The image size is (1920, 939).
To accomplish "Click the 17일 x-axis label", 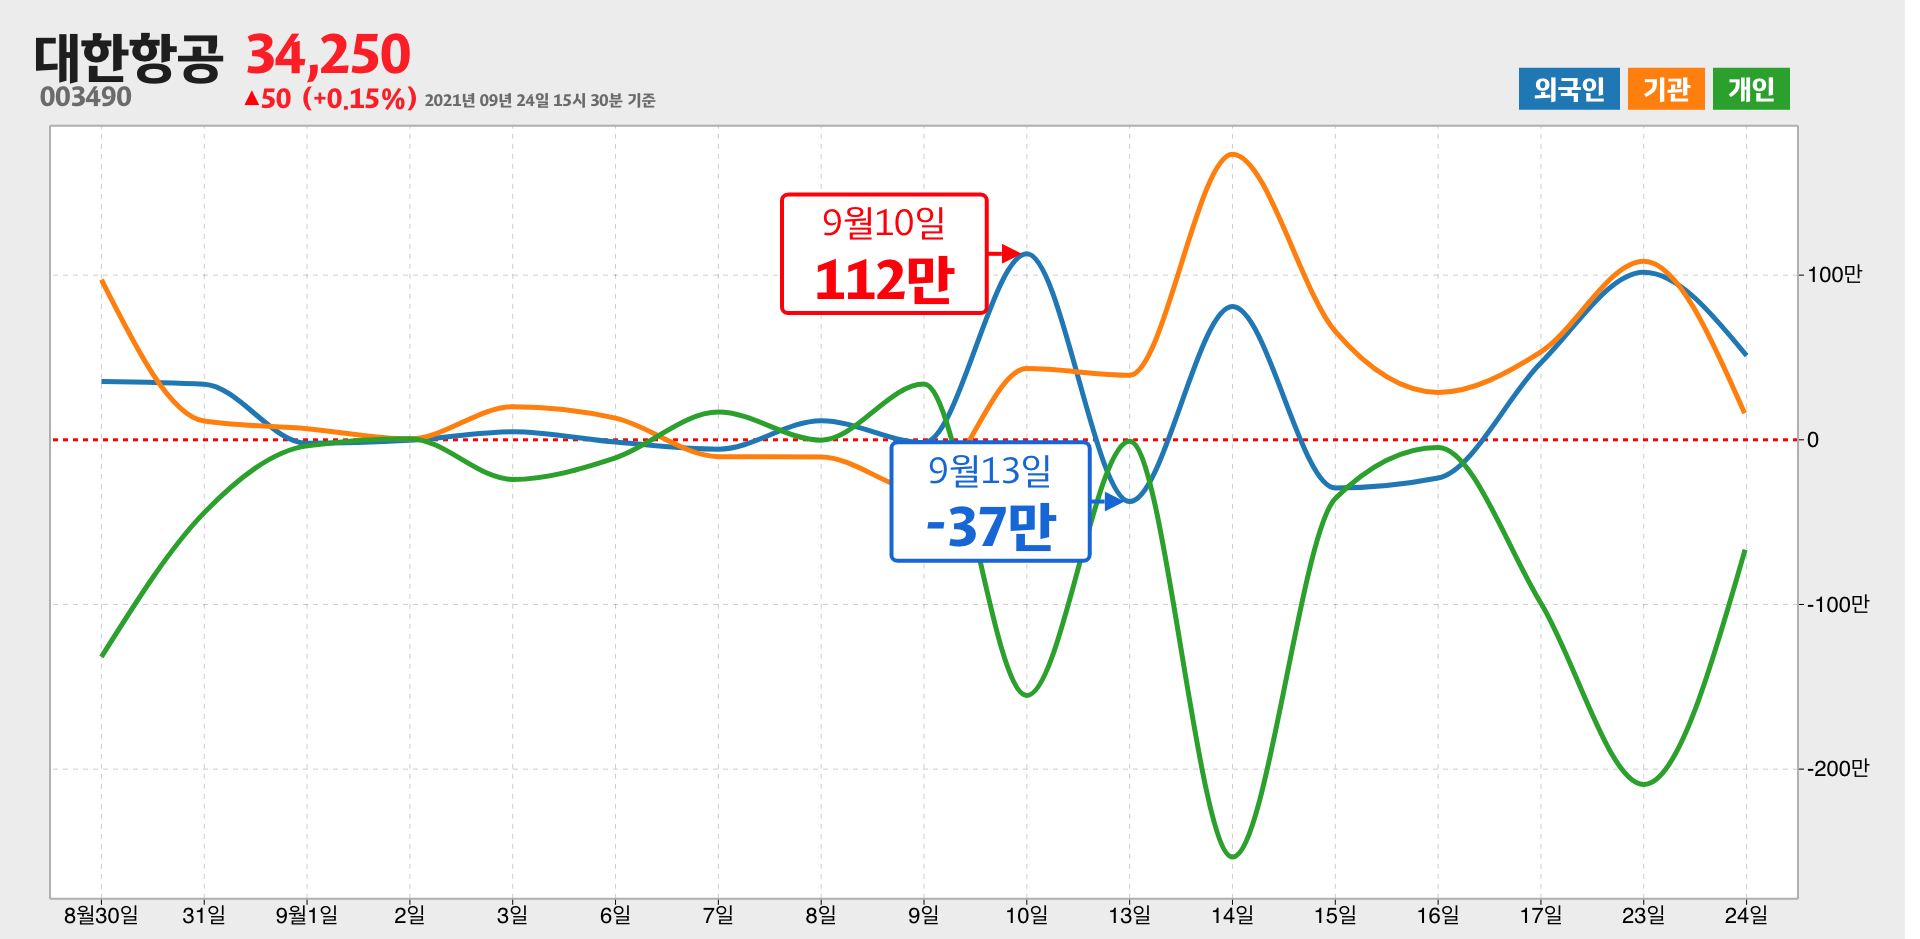I will [1541, 915].
